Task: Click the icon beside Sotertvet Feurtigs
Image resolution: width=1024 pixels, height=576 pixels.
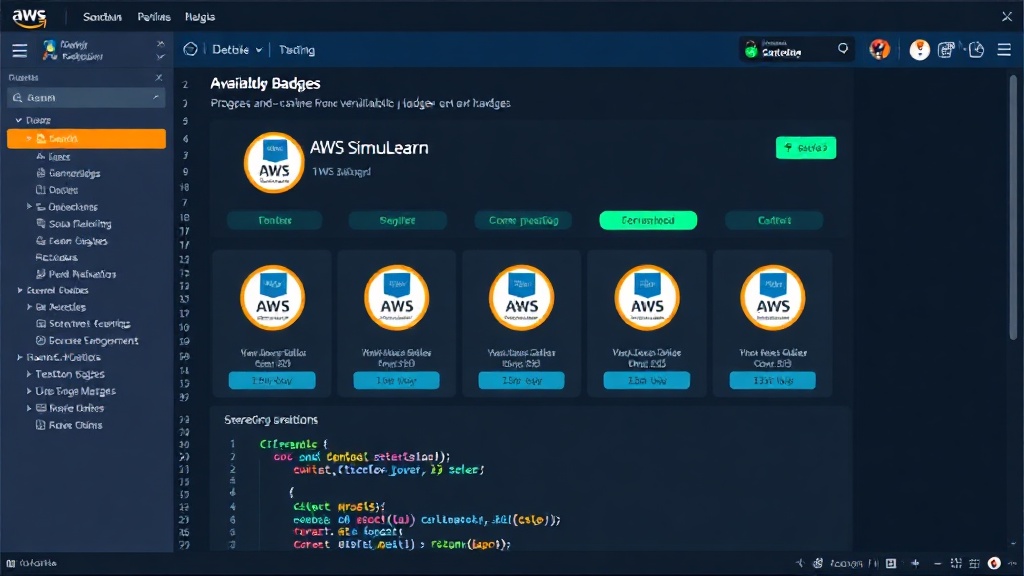Action: click(x=40, y=323)
